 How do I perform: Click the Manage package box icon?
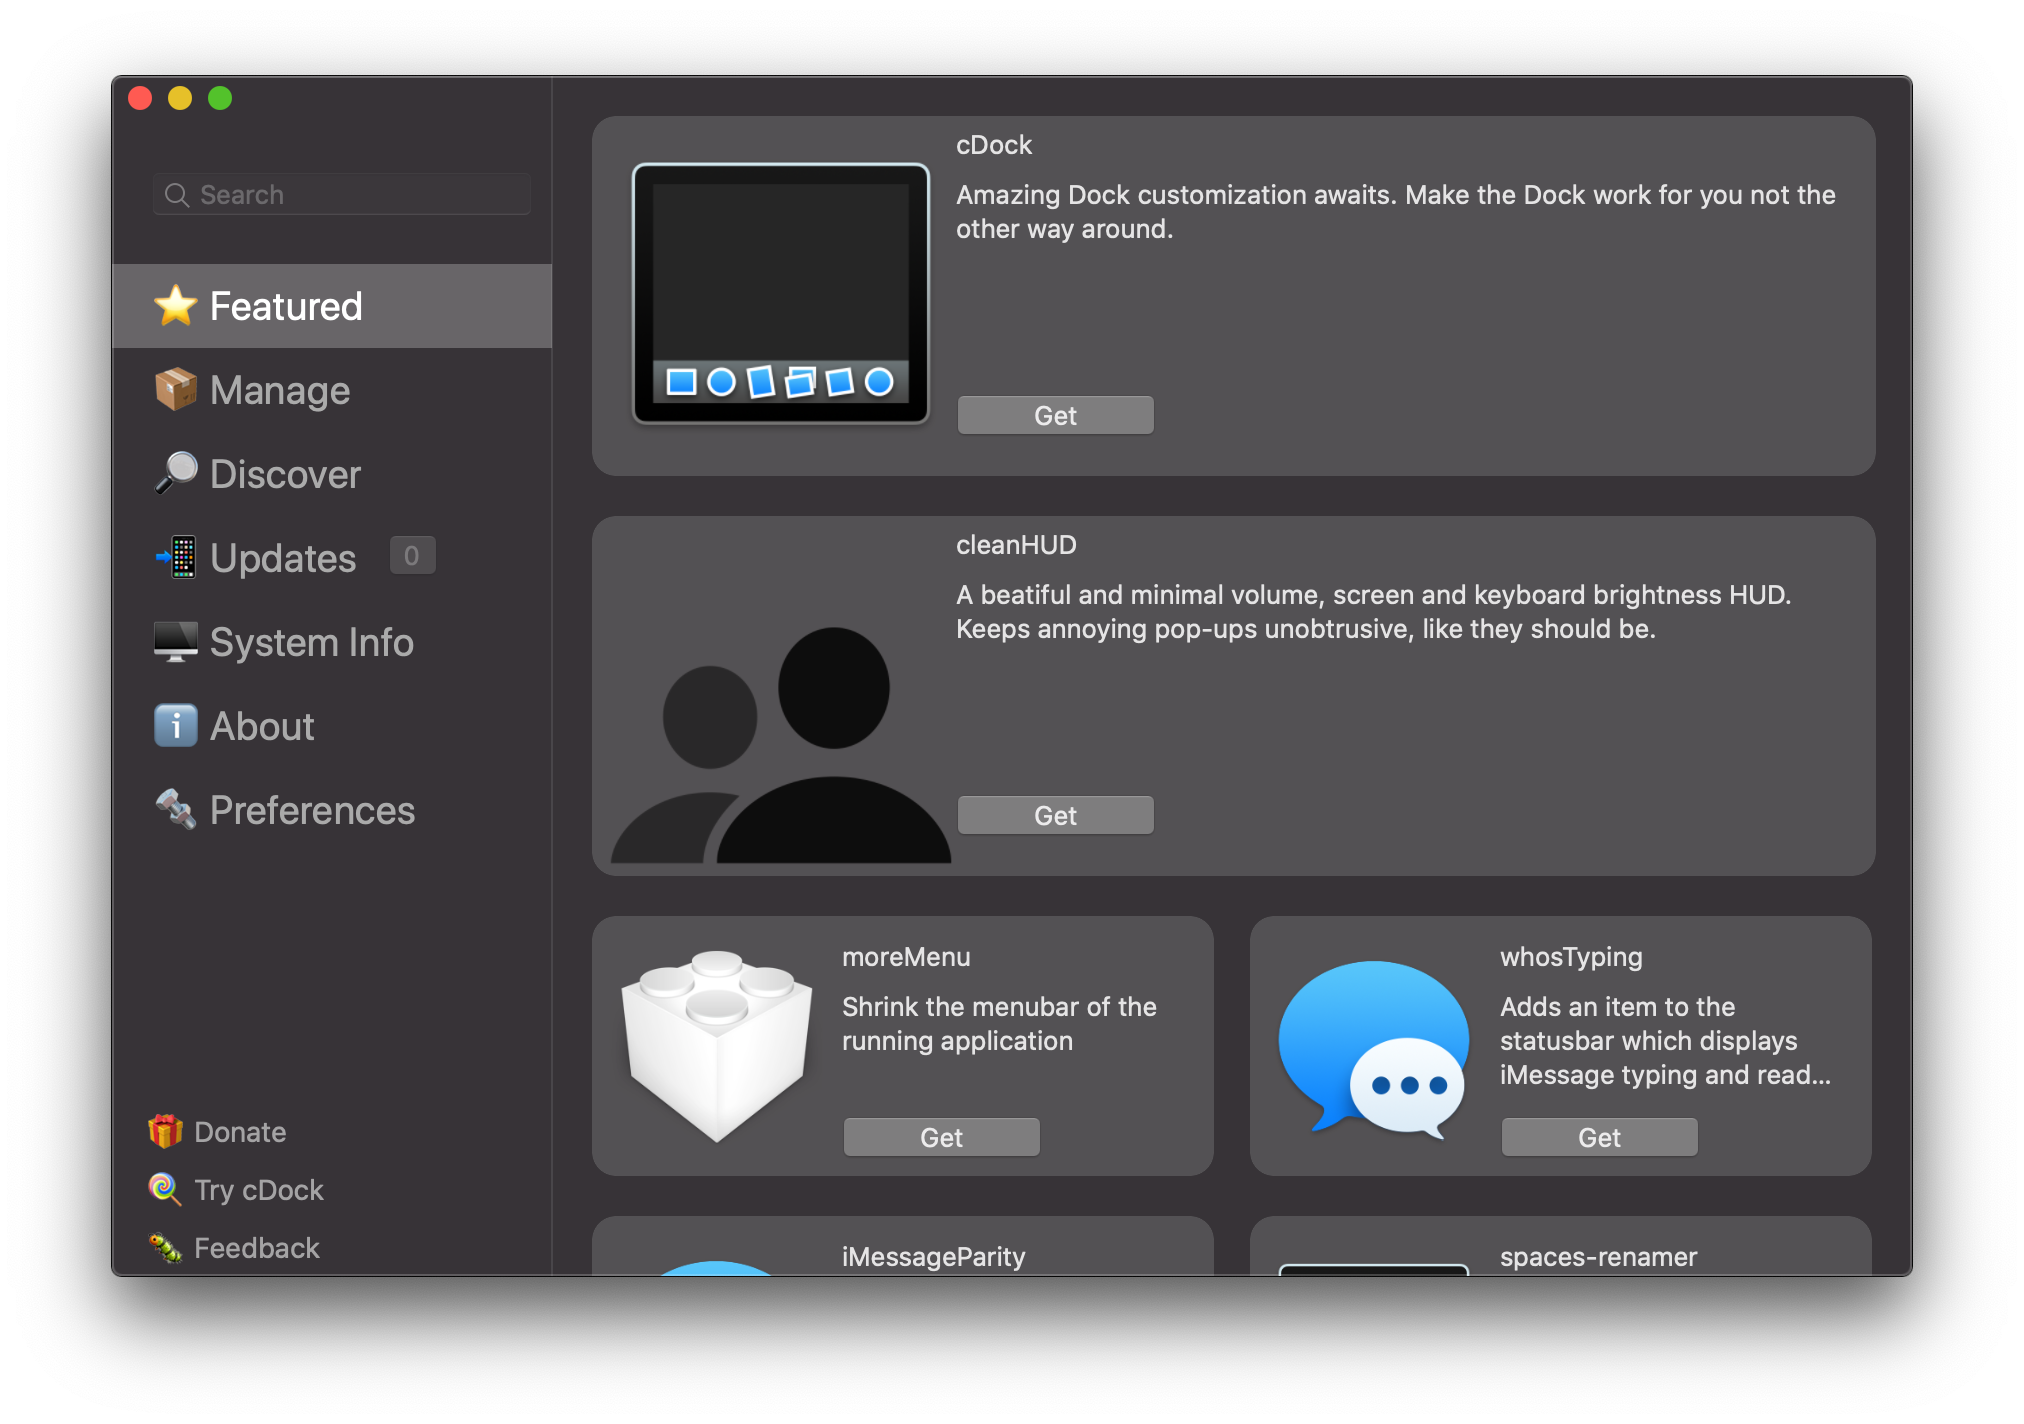[175, 390]
